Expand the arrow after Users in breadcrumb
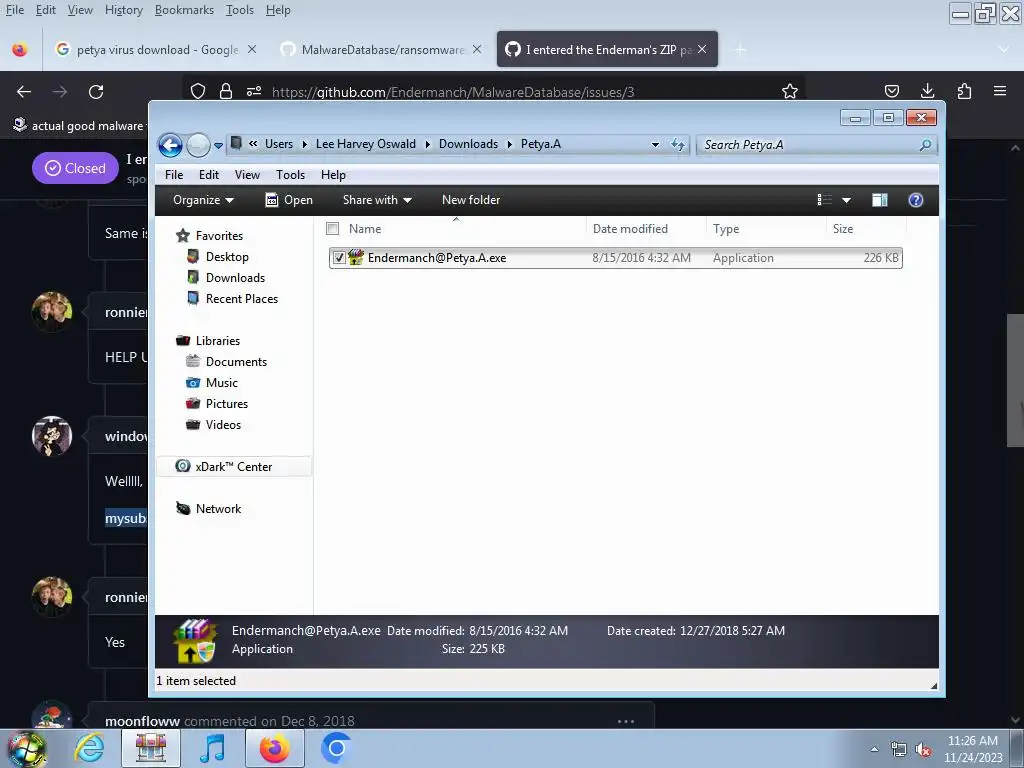1024x768 pixels. coord(304,144)
